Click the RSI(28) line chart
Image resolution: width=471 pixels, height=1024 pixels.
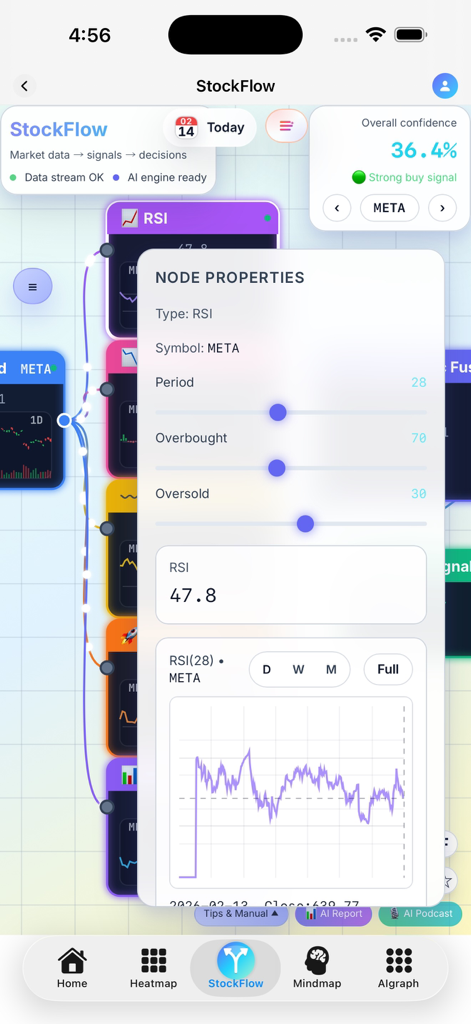point(291,792)
